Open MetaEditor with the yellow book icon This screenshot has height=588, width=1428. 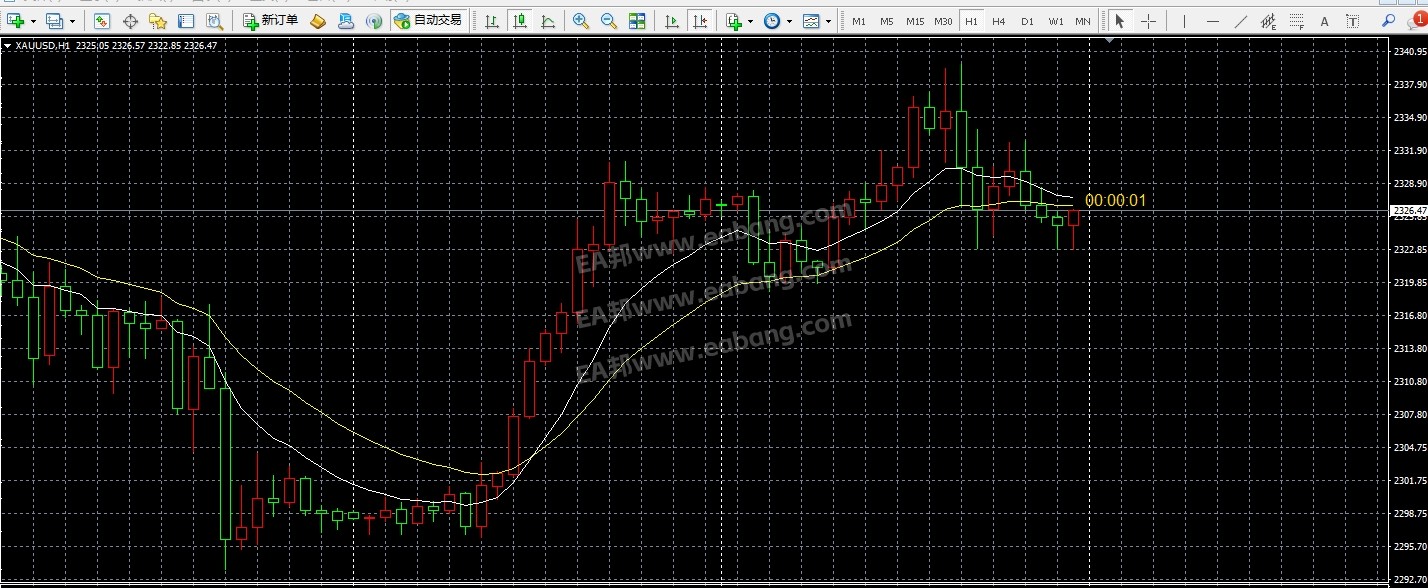pos(317,21)
